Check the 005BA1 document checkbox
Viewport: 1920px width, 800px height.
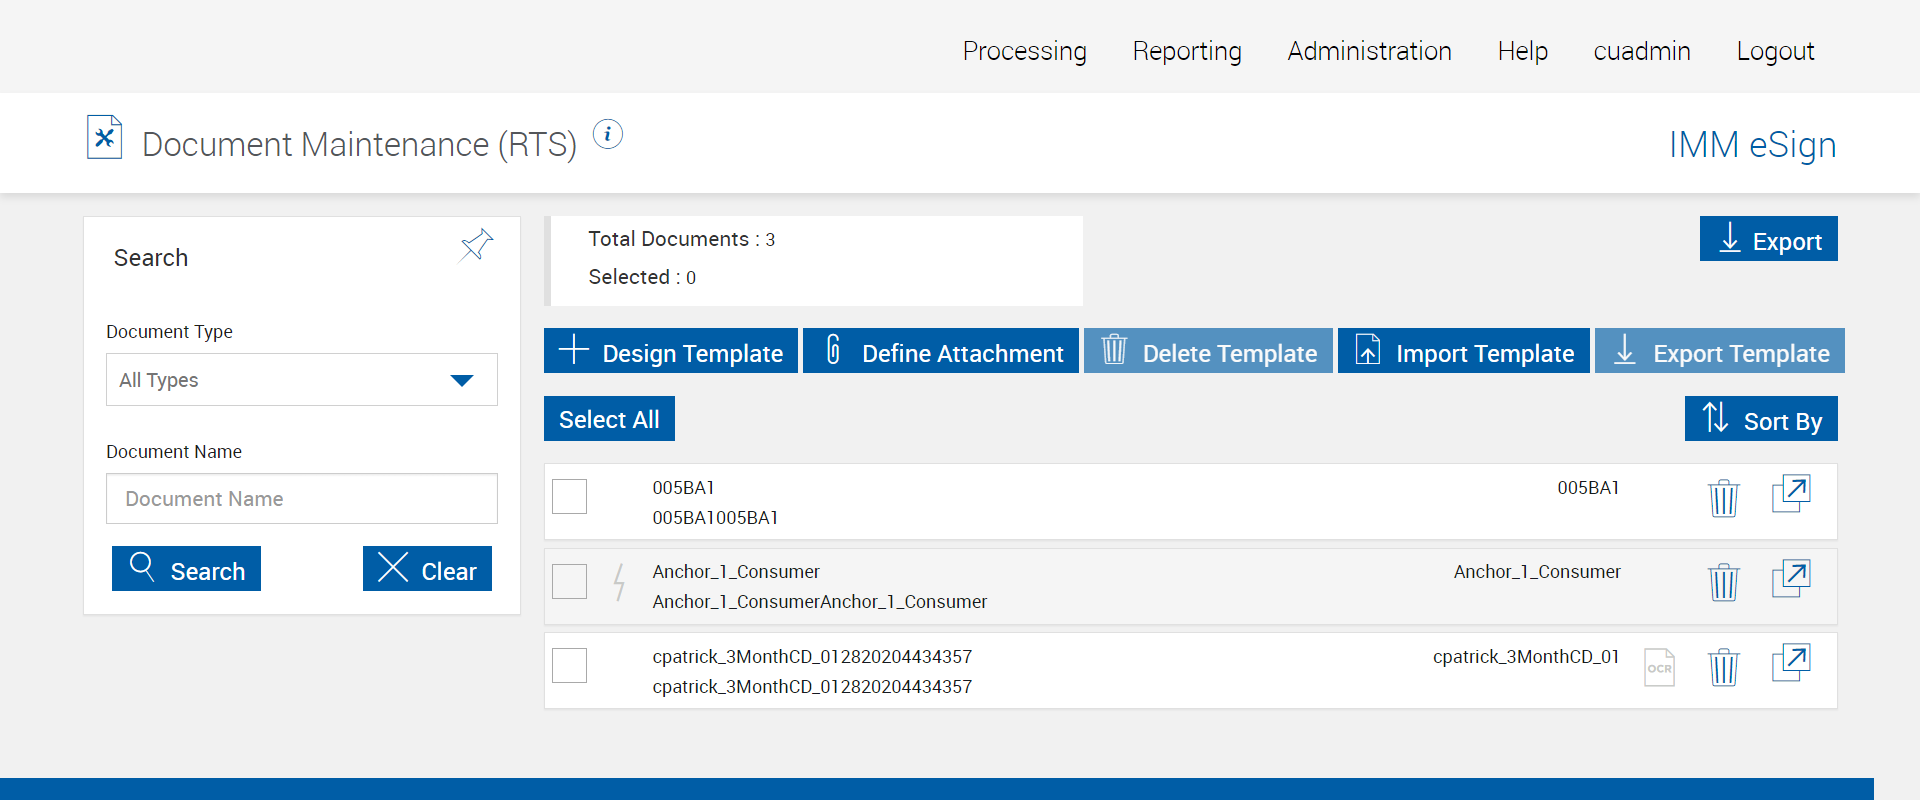click(570, 496)
